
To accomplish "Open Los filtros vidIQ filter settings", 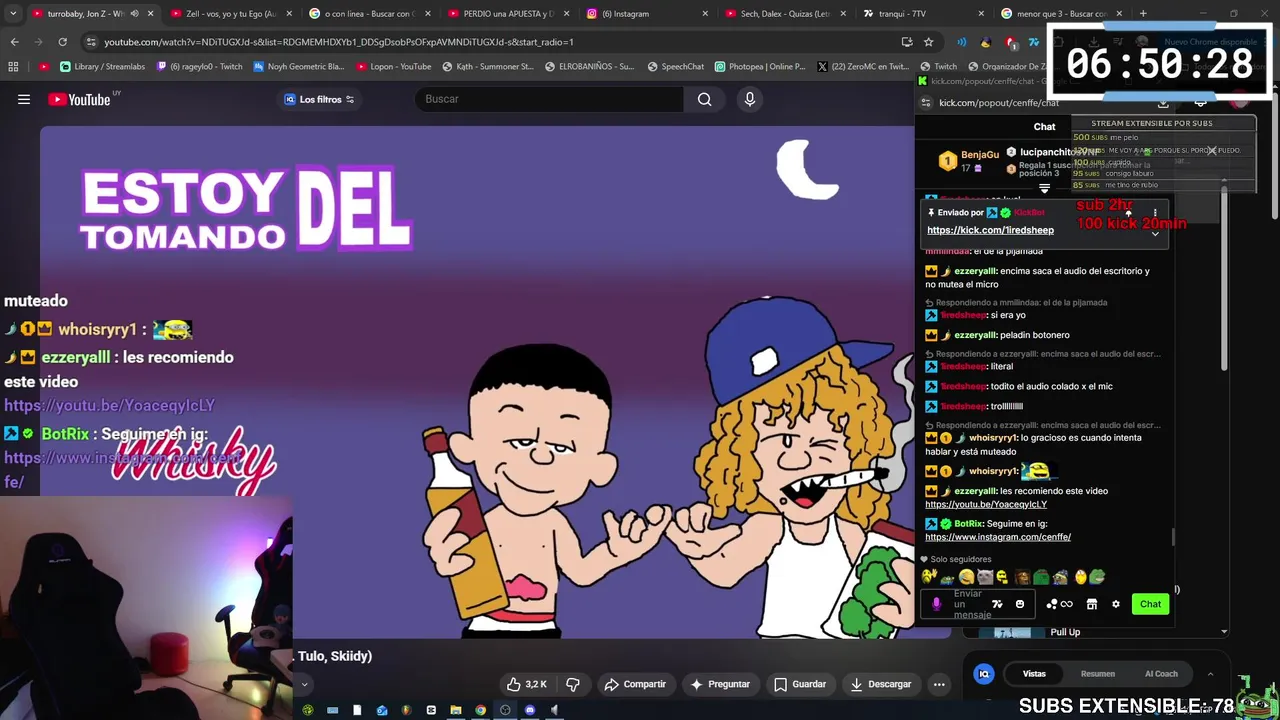I will pyautogui.click(x=320, y=99).
